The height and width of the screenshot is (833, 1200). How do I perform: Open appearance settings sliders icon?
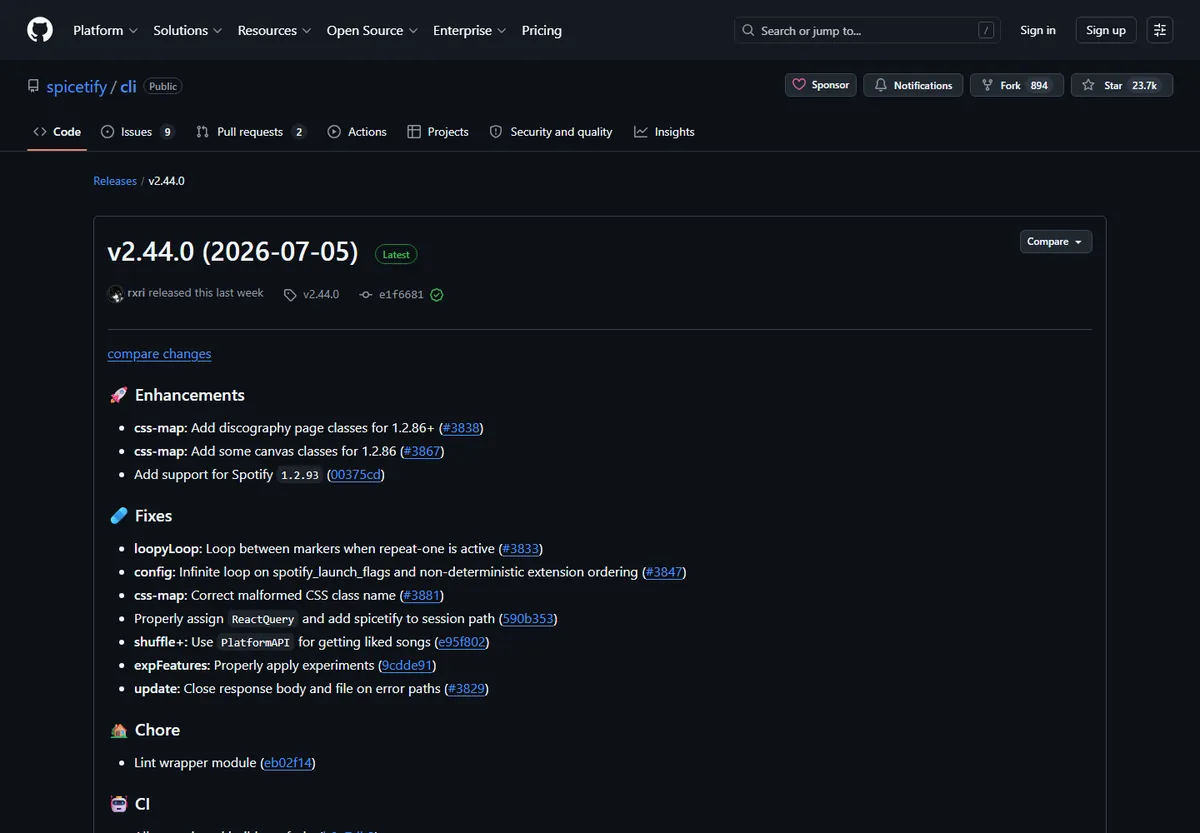(1160, 30)
